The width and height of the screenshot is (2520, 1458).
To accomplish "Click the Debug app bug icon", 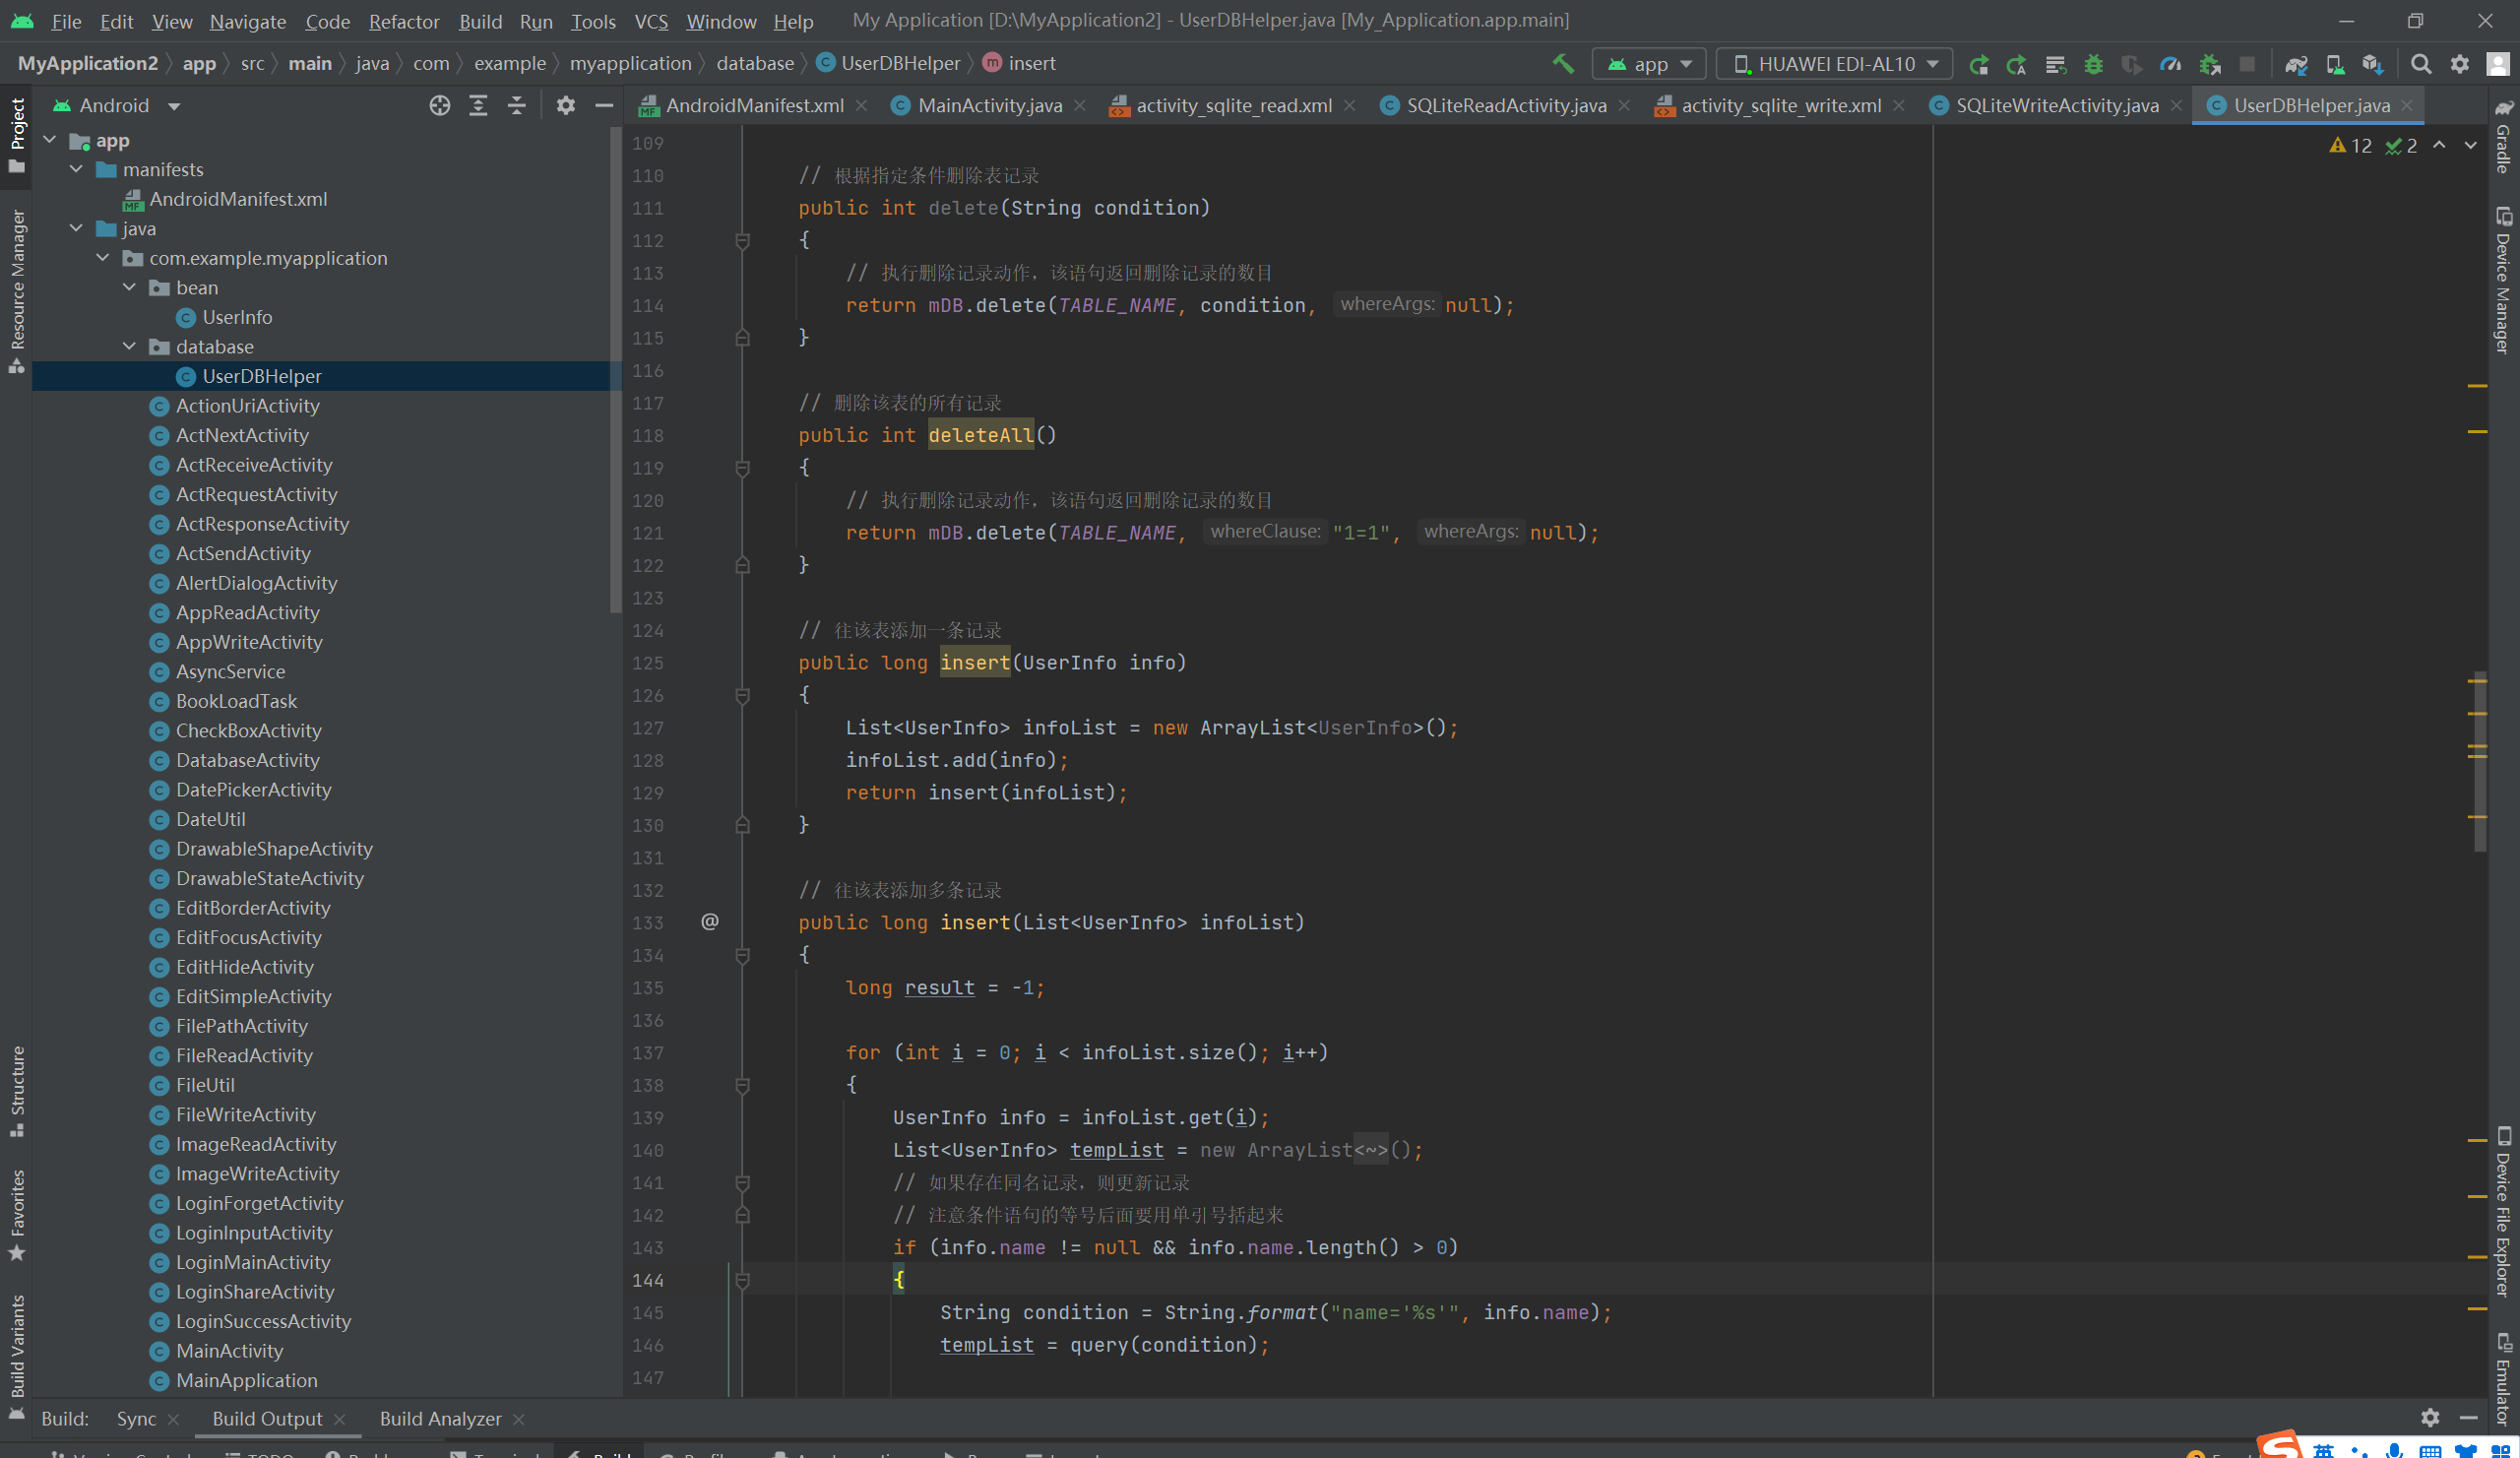I will pos(2093,64).
